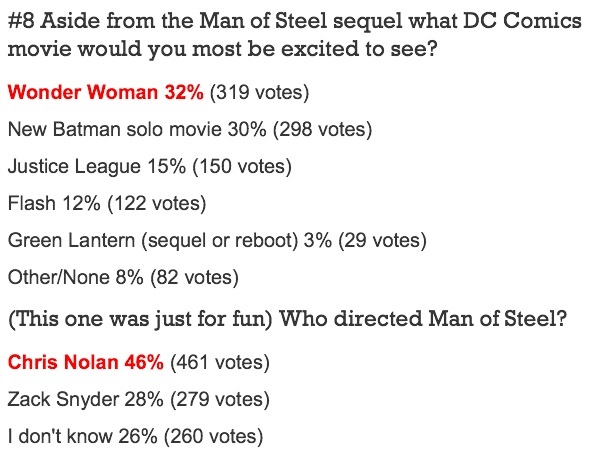Click the (29 votes) count text

(383, 241)
